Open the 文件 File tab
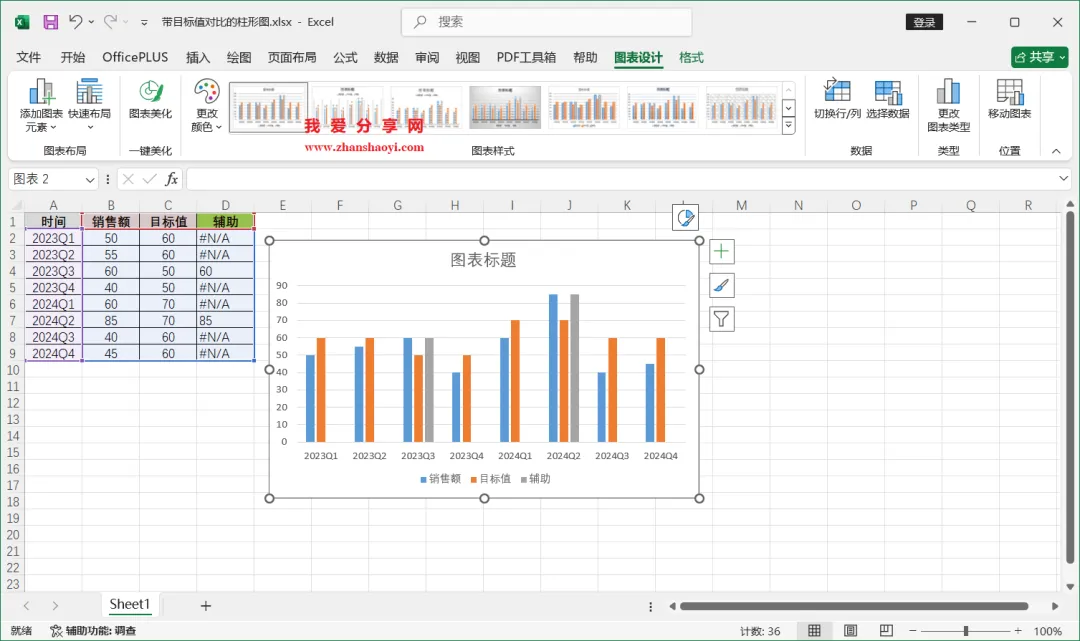This screenshot has height=641, width=1080. [29, 57]
